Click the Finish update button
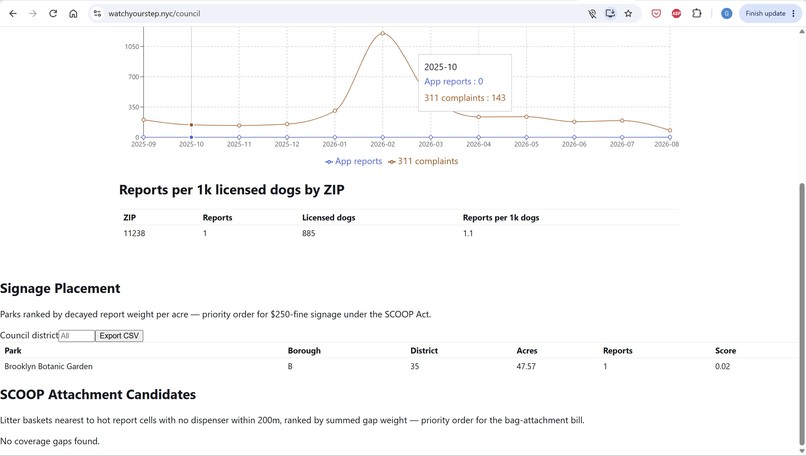Image resolution: width=806 pixels, height=456 pixels. 765,14
